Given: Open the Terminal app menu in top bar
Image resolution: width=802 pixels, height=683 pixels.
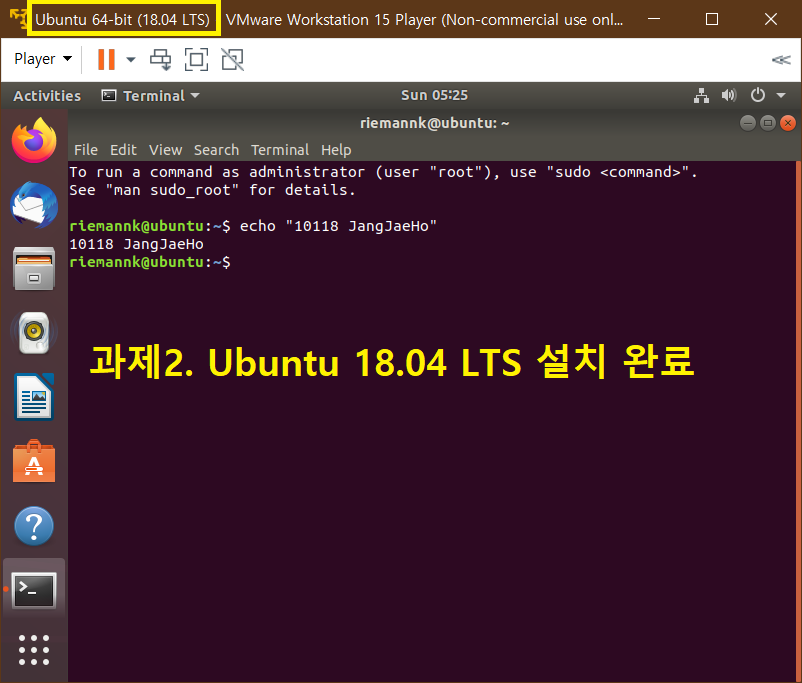Looking at the screenshot, I should 151,96.
